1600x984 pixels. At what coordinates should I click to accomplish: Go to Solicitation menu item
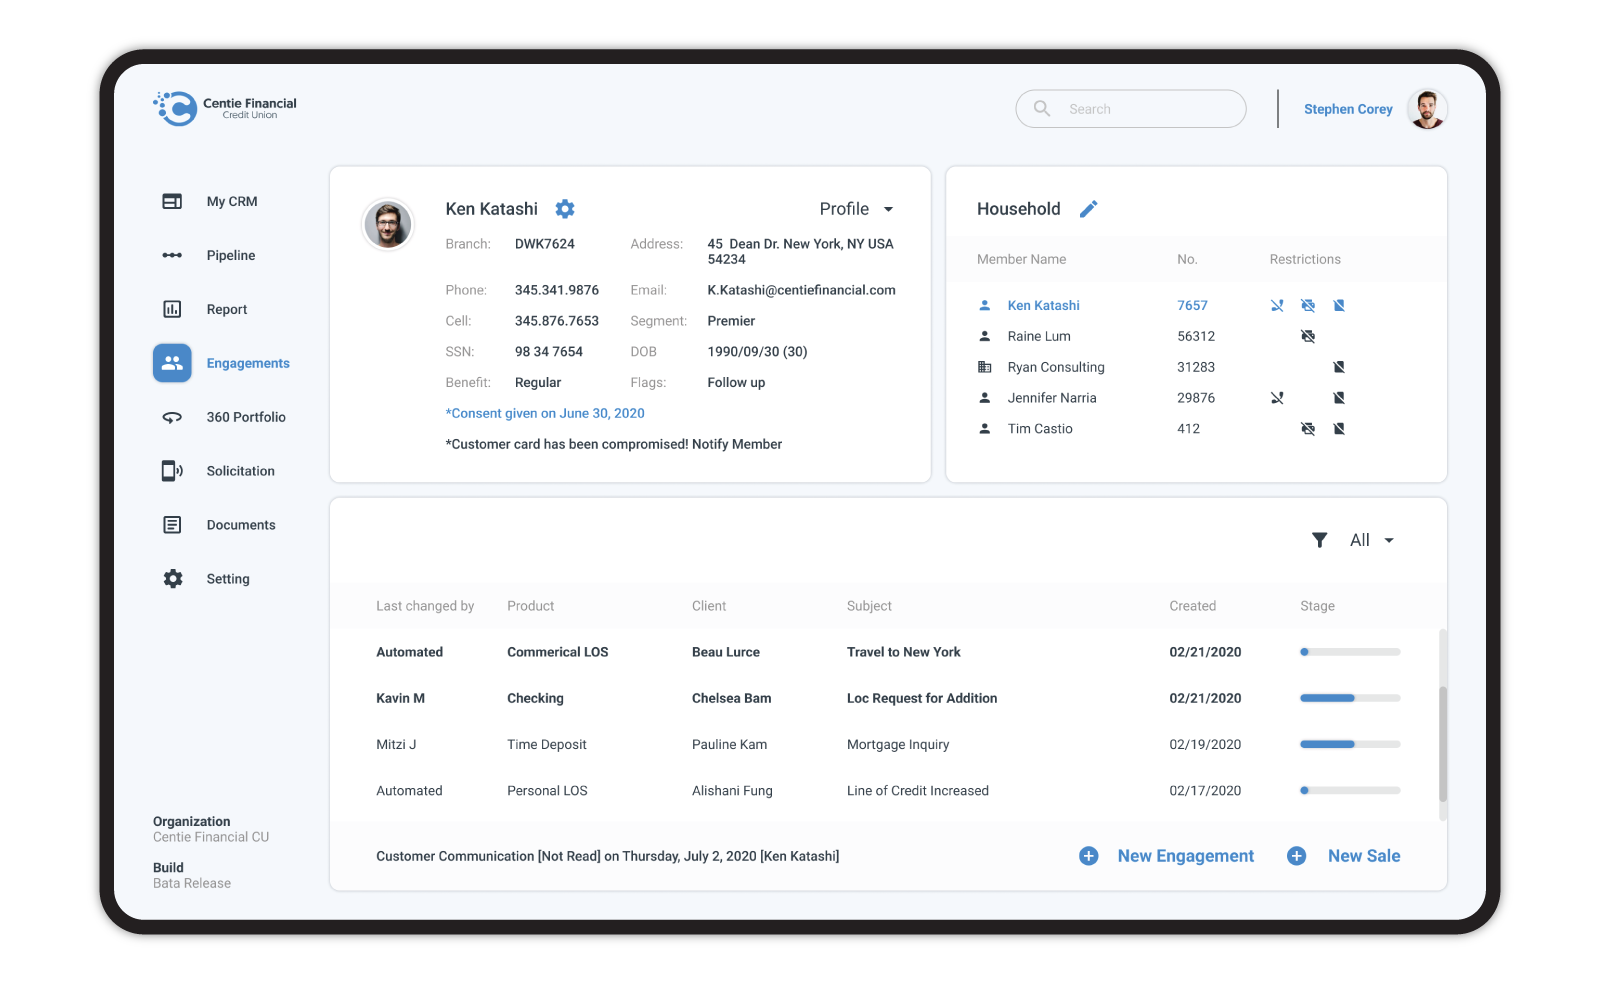[241, 471]
